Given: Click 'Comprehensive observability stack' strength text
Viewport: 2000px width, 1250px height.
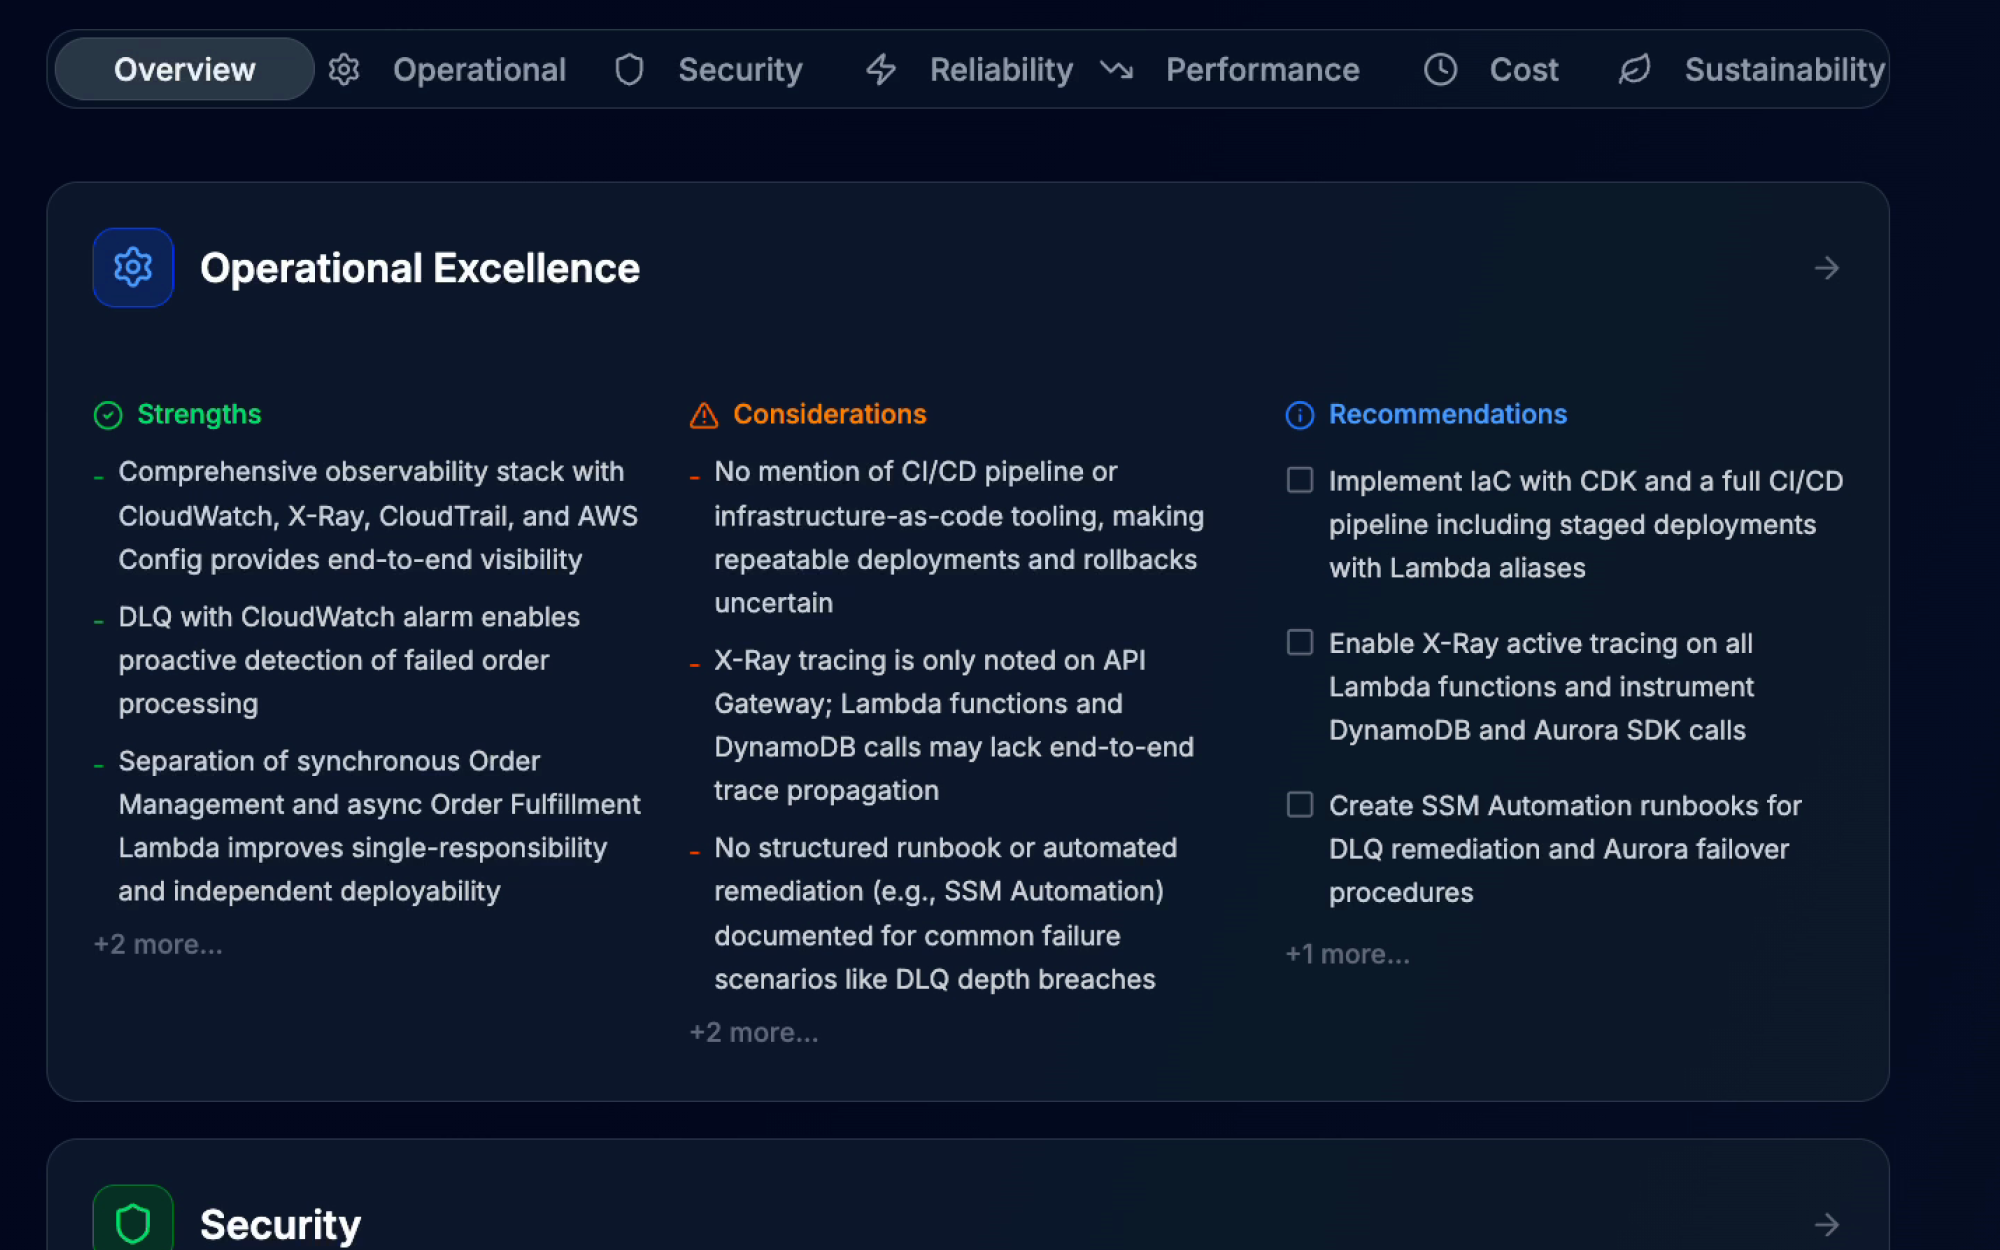Looking at the screenshot, I should tap(378, 515).
